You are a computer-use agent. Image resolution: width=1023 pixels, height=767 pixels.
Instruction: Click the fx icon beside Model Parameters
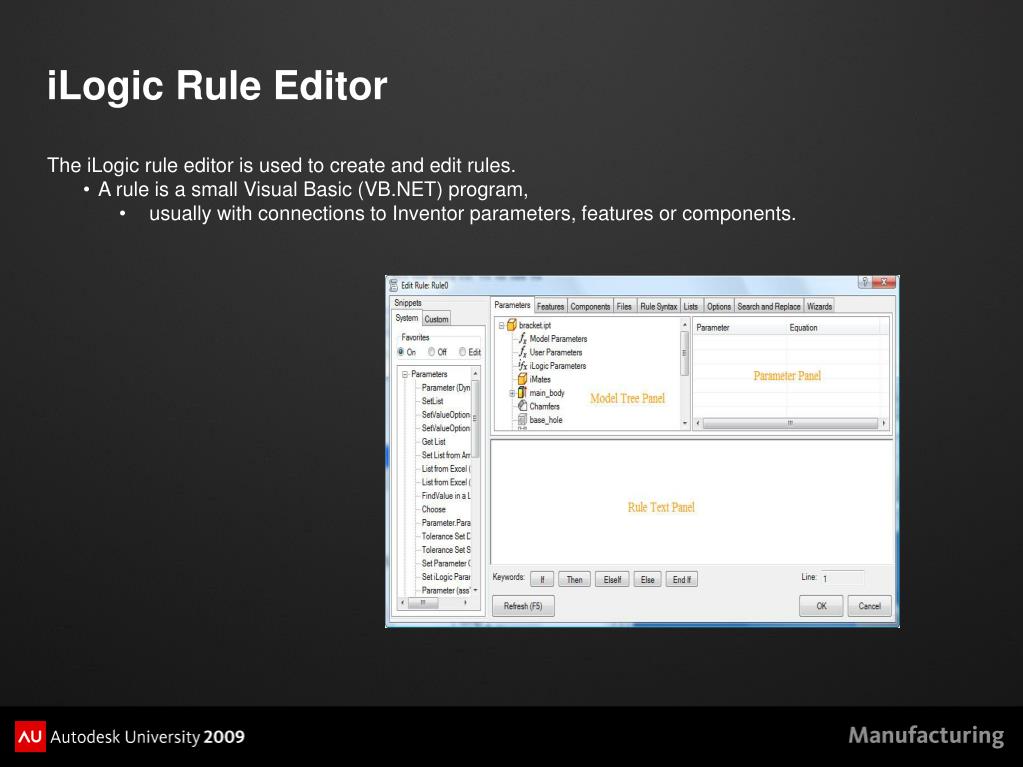pos(523,338)
